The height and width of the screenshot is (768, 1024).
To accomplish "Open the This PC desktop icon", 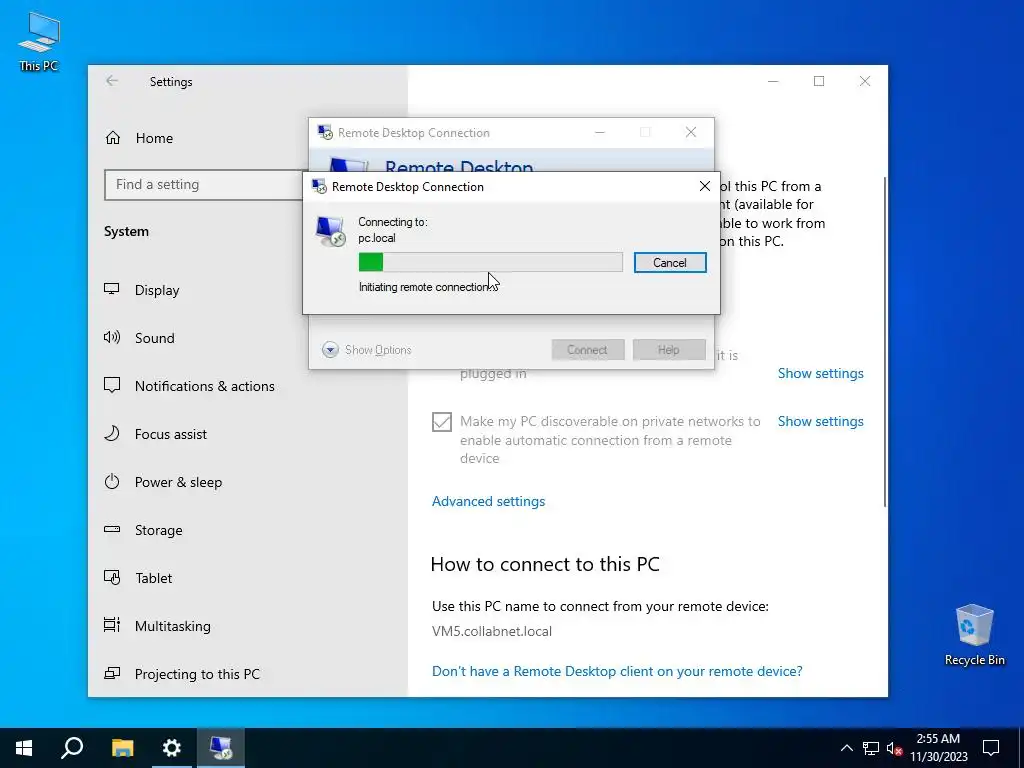I will [x=39, y=41].
